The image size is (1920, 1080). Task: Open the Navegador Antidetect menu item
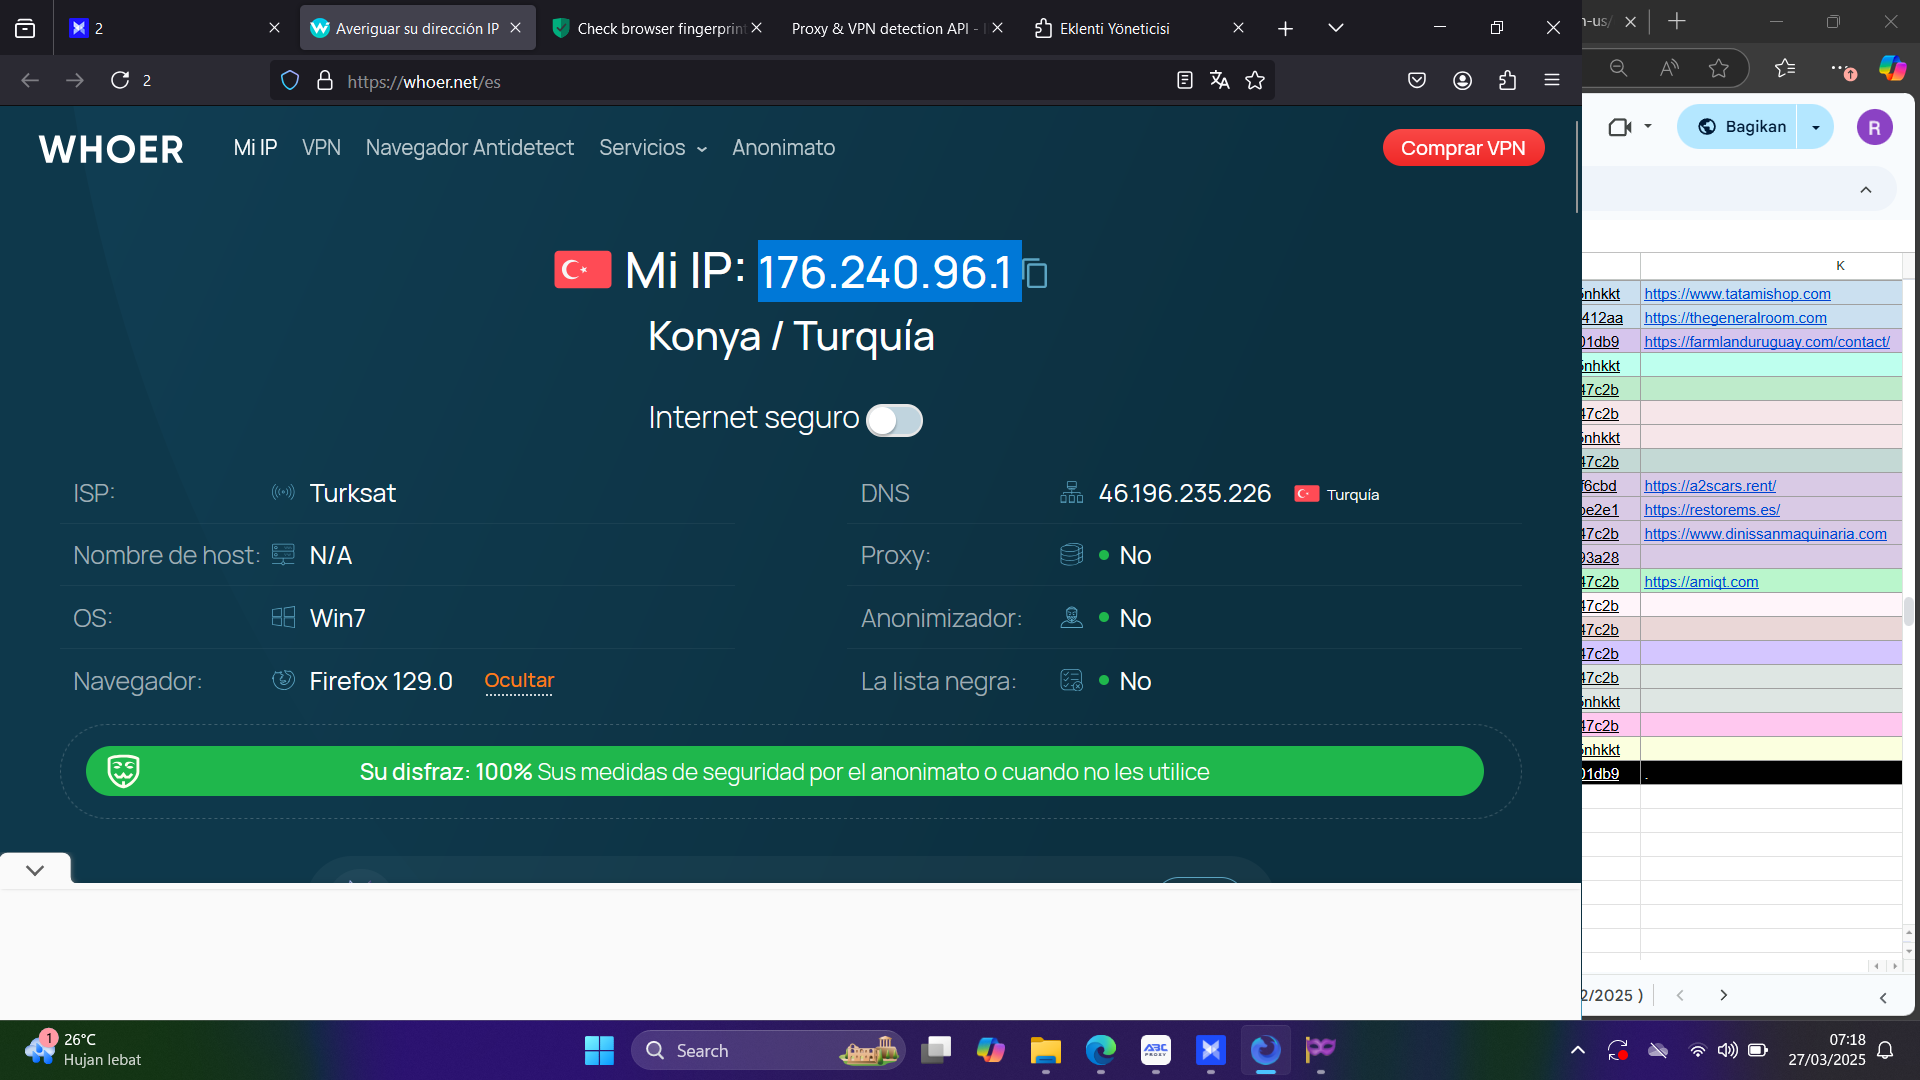pyautogui.click(x=470, y=148)
